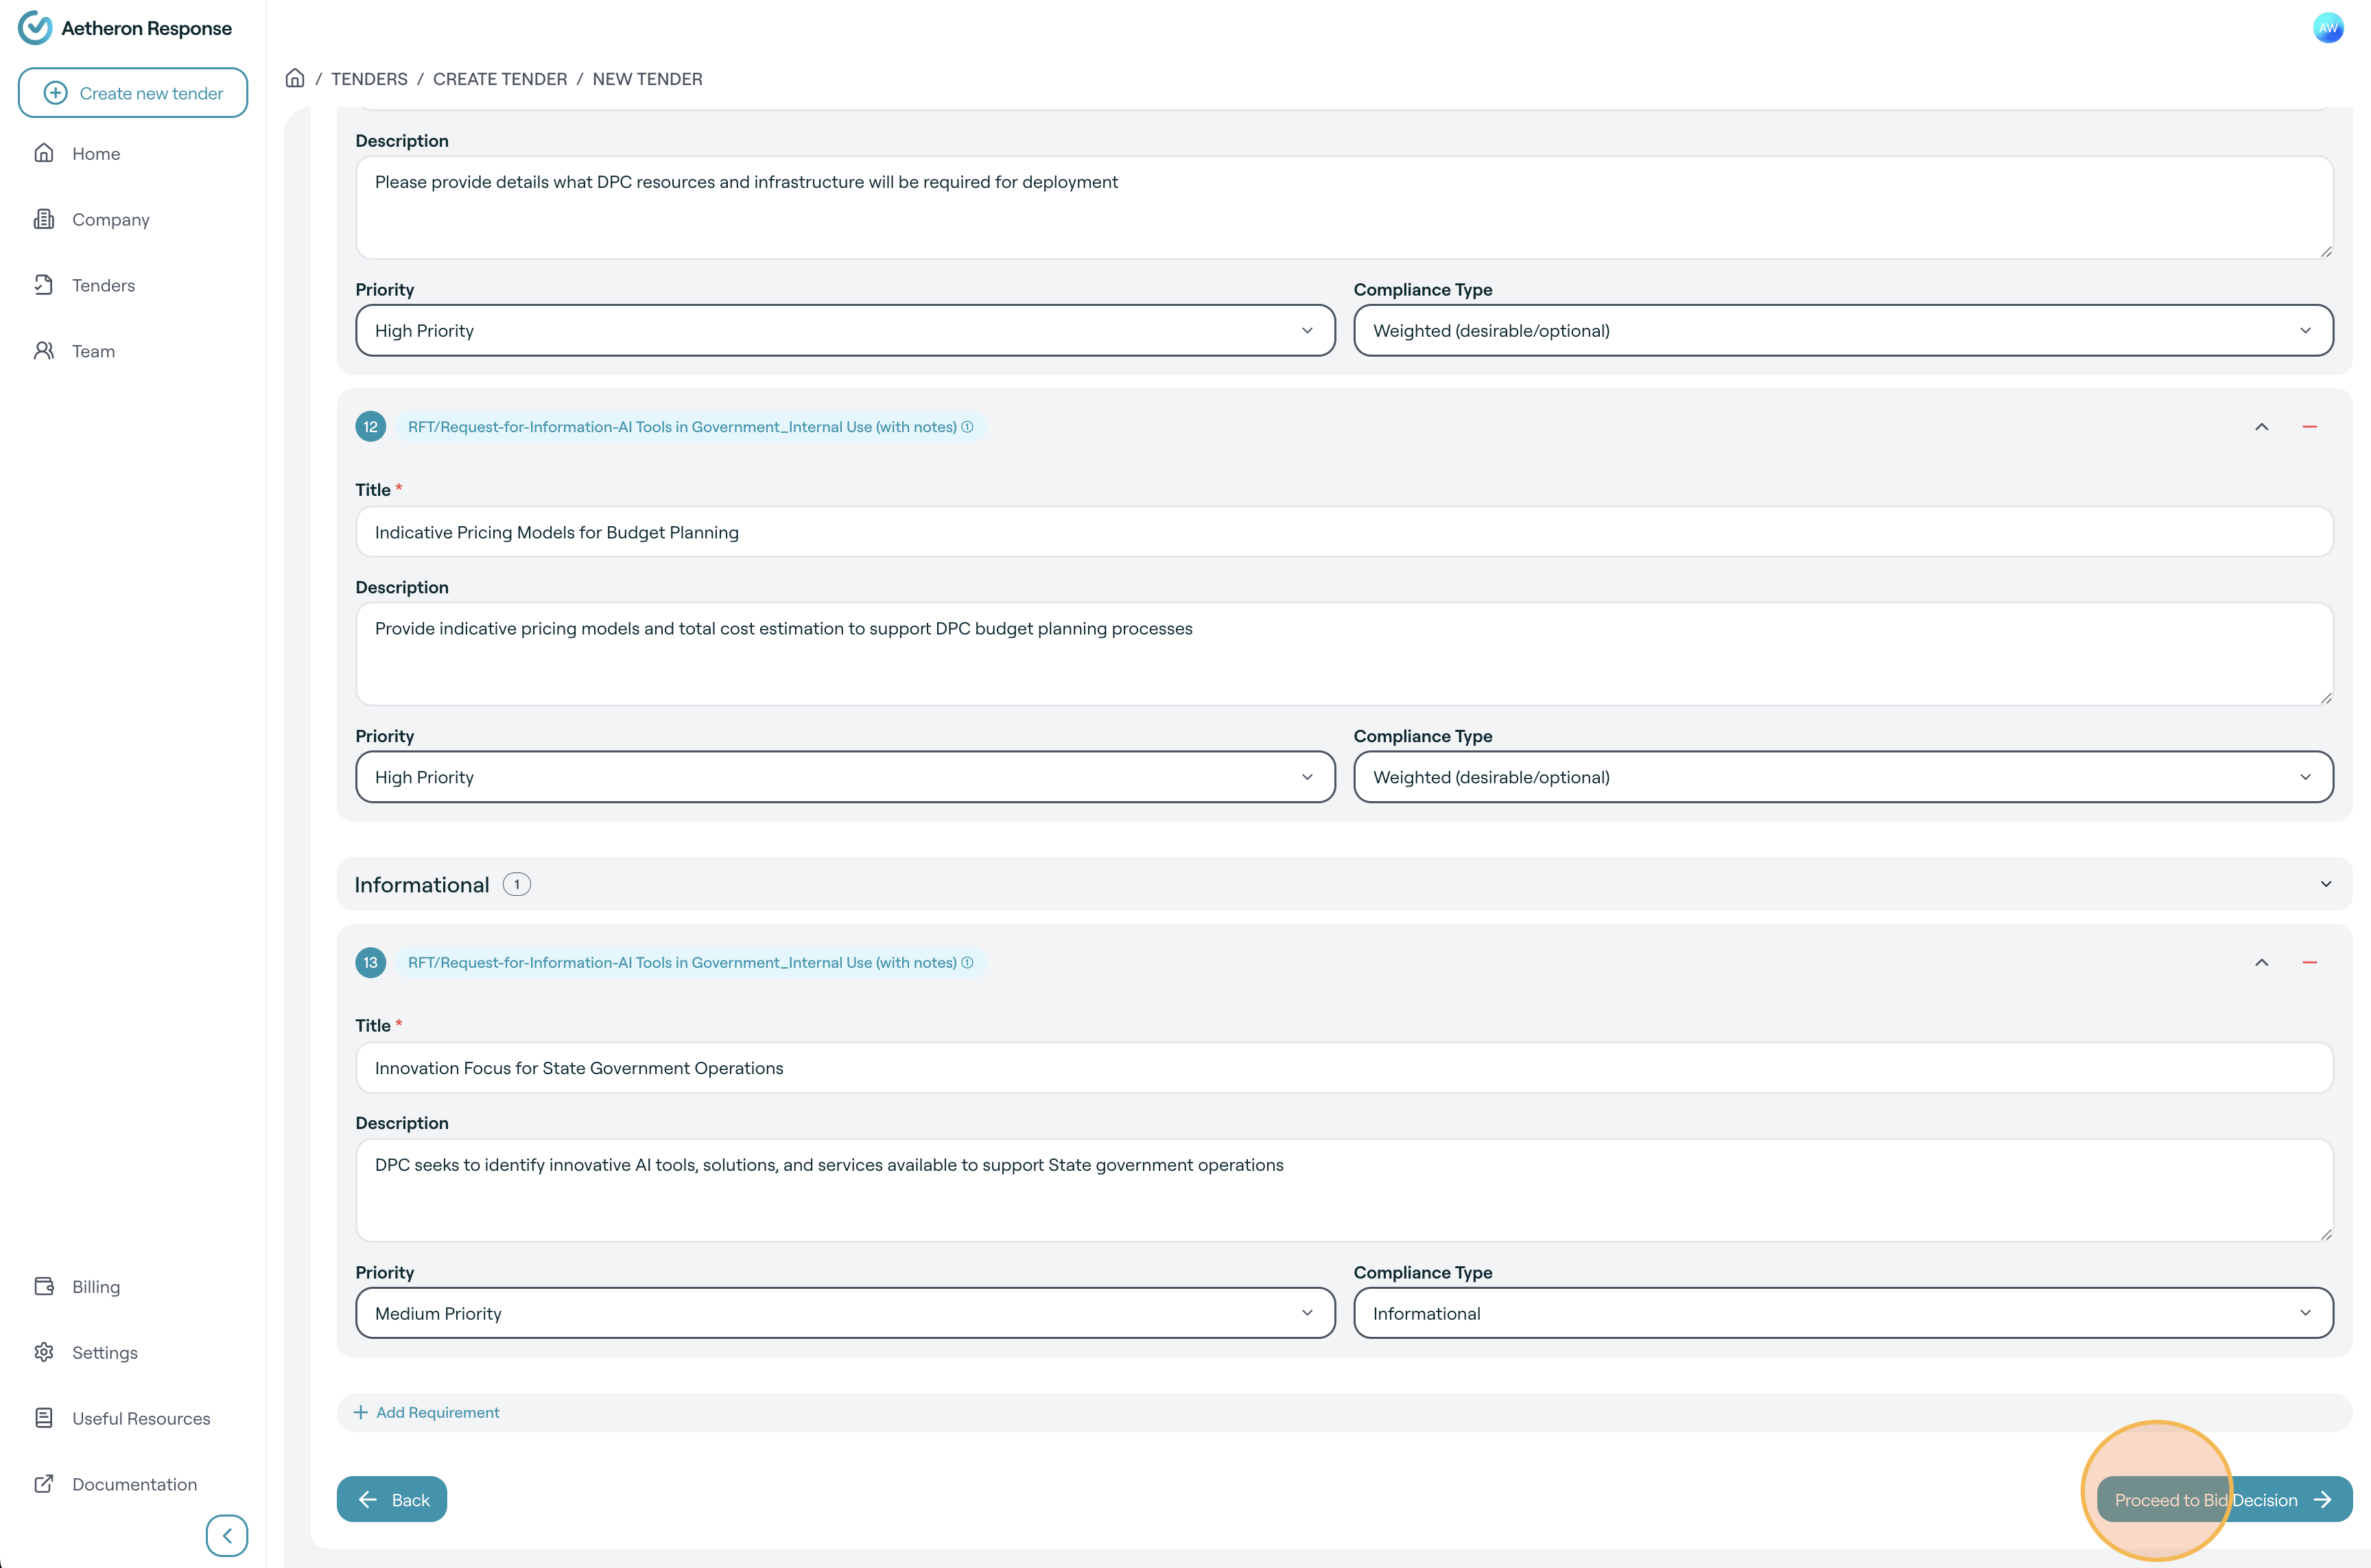Screen dimensions: 2371x1568
Task: Click the Indicative Pricing Models title field
Action: pyautogui.click(x=1343, y=532)
